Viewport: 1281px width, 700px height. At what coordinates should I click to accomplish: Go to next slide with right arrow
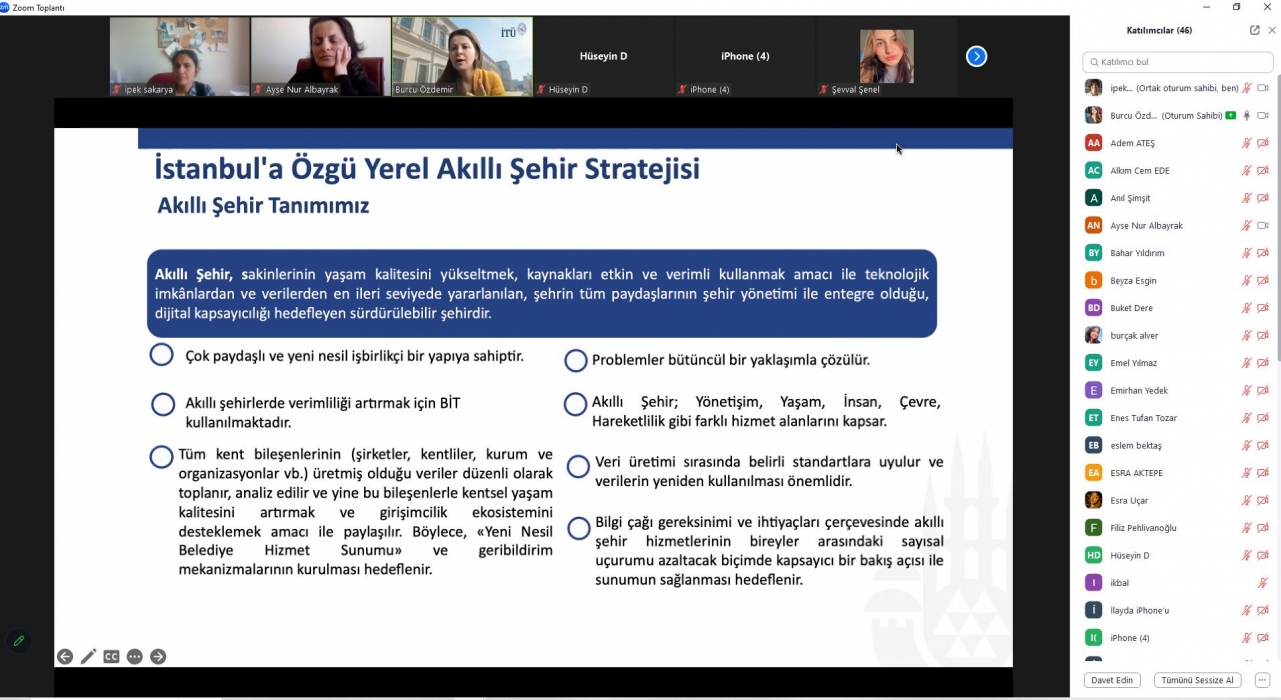(158, 657)
